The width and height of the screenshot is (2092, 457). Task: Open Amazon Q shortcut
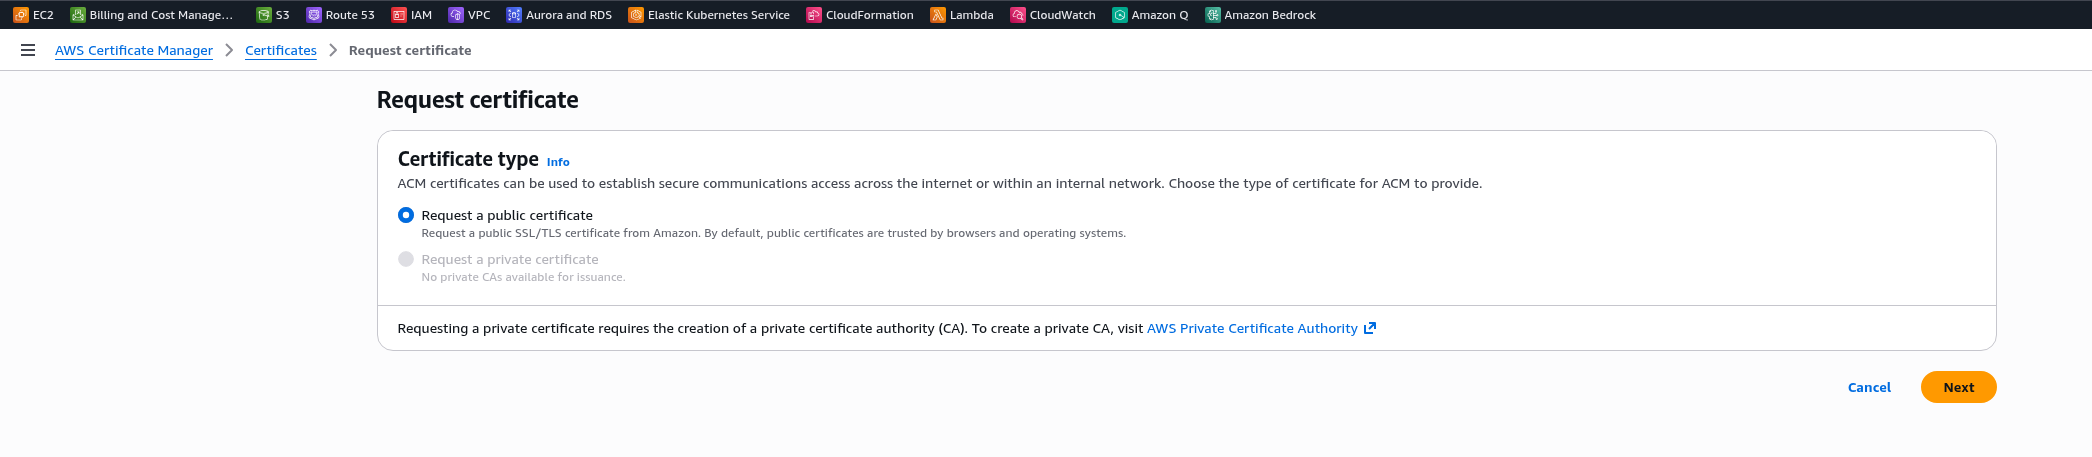point(1150,15)
